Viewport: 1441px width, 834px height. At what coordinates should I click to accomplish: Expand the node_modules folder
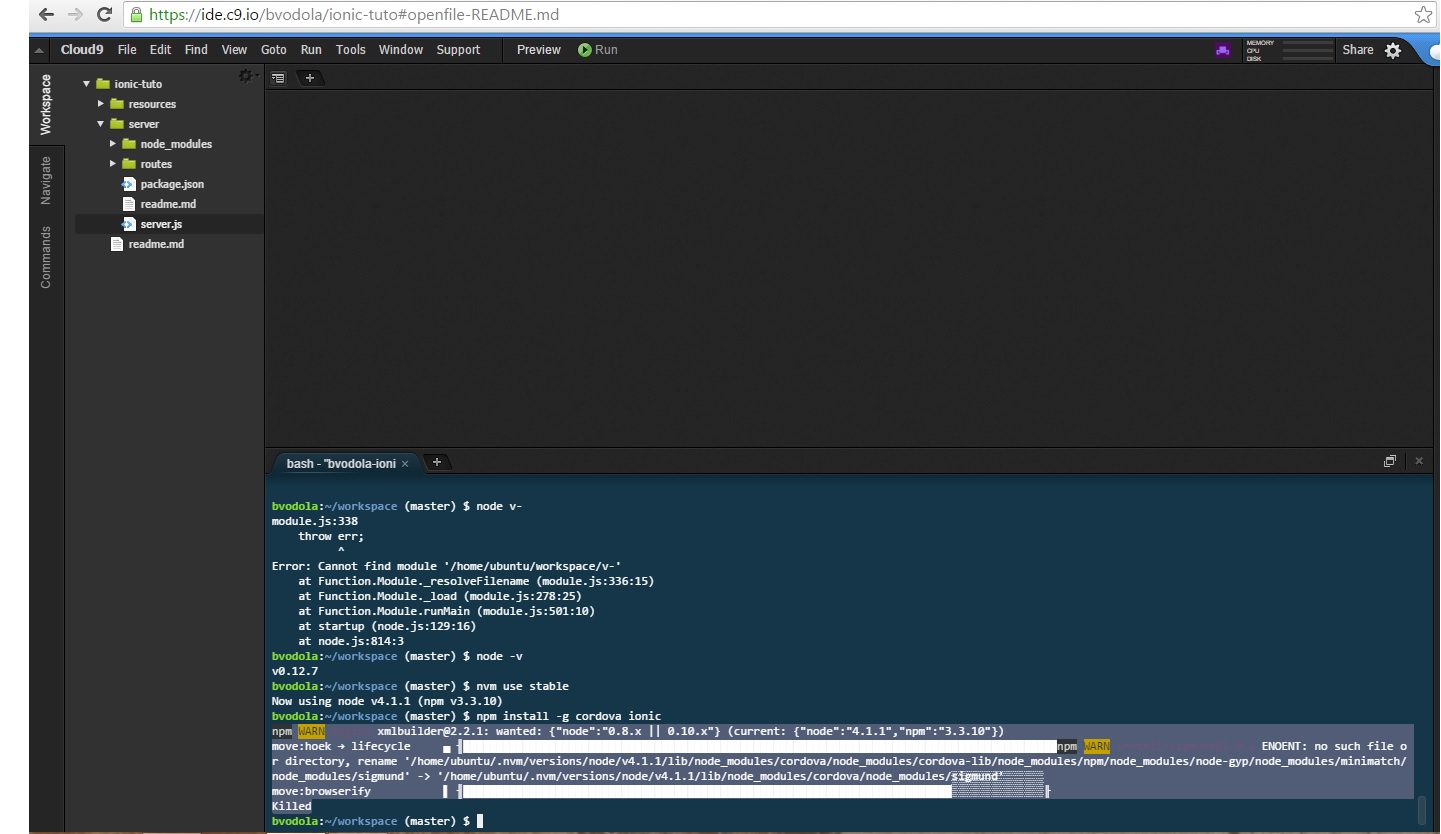click(x=113, y=144)
